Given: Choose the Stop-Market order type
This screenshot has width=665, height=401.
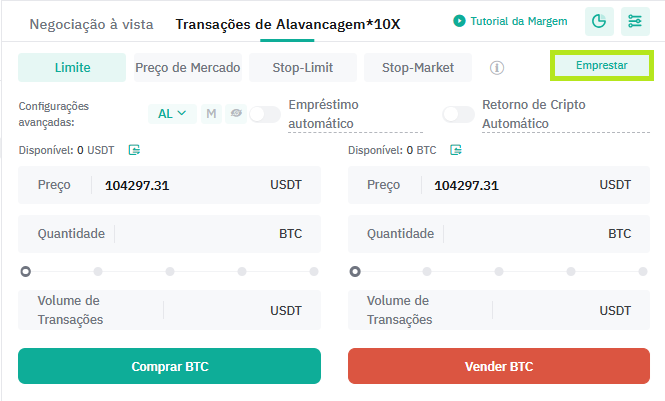Looking at the screenshot, I should coord(418,67).
